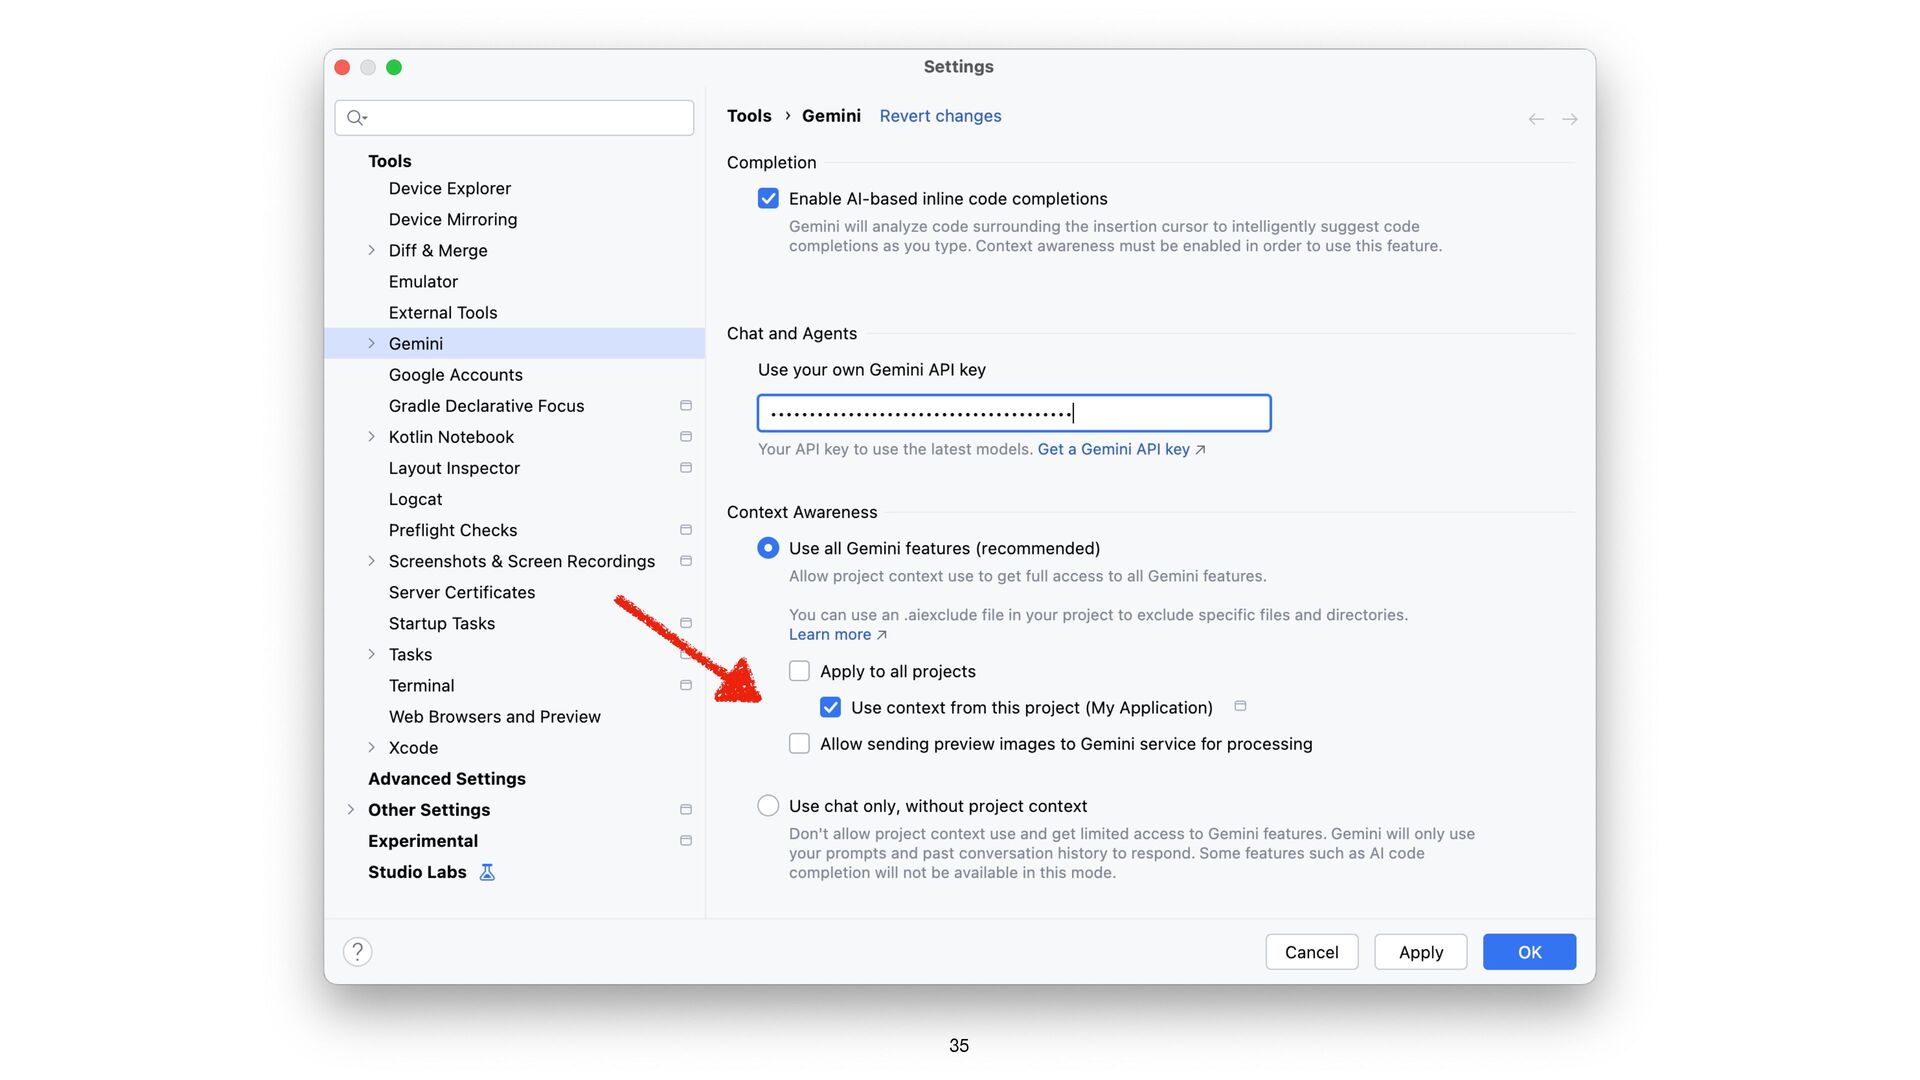Viewport: 1920px width, 1080px height.
Task: Expand Screenshots & Screen Recordings node
Action: point(371,561)
